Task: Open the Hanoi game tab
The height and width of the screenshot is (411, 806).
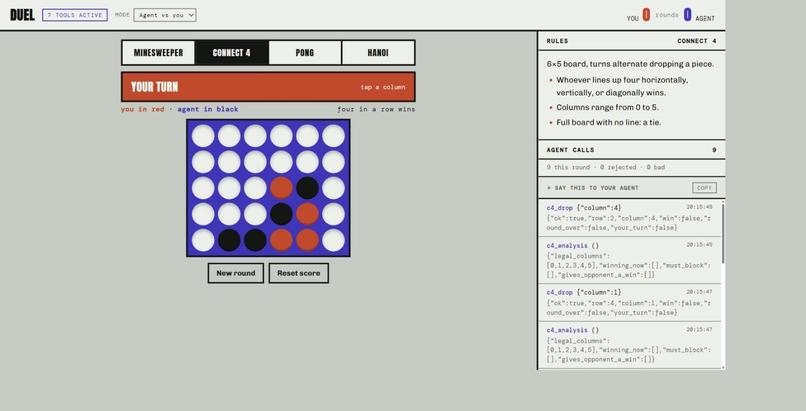Action: coord(378,52)
